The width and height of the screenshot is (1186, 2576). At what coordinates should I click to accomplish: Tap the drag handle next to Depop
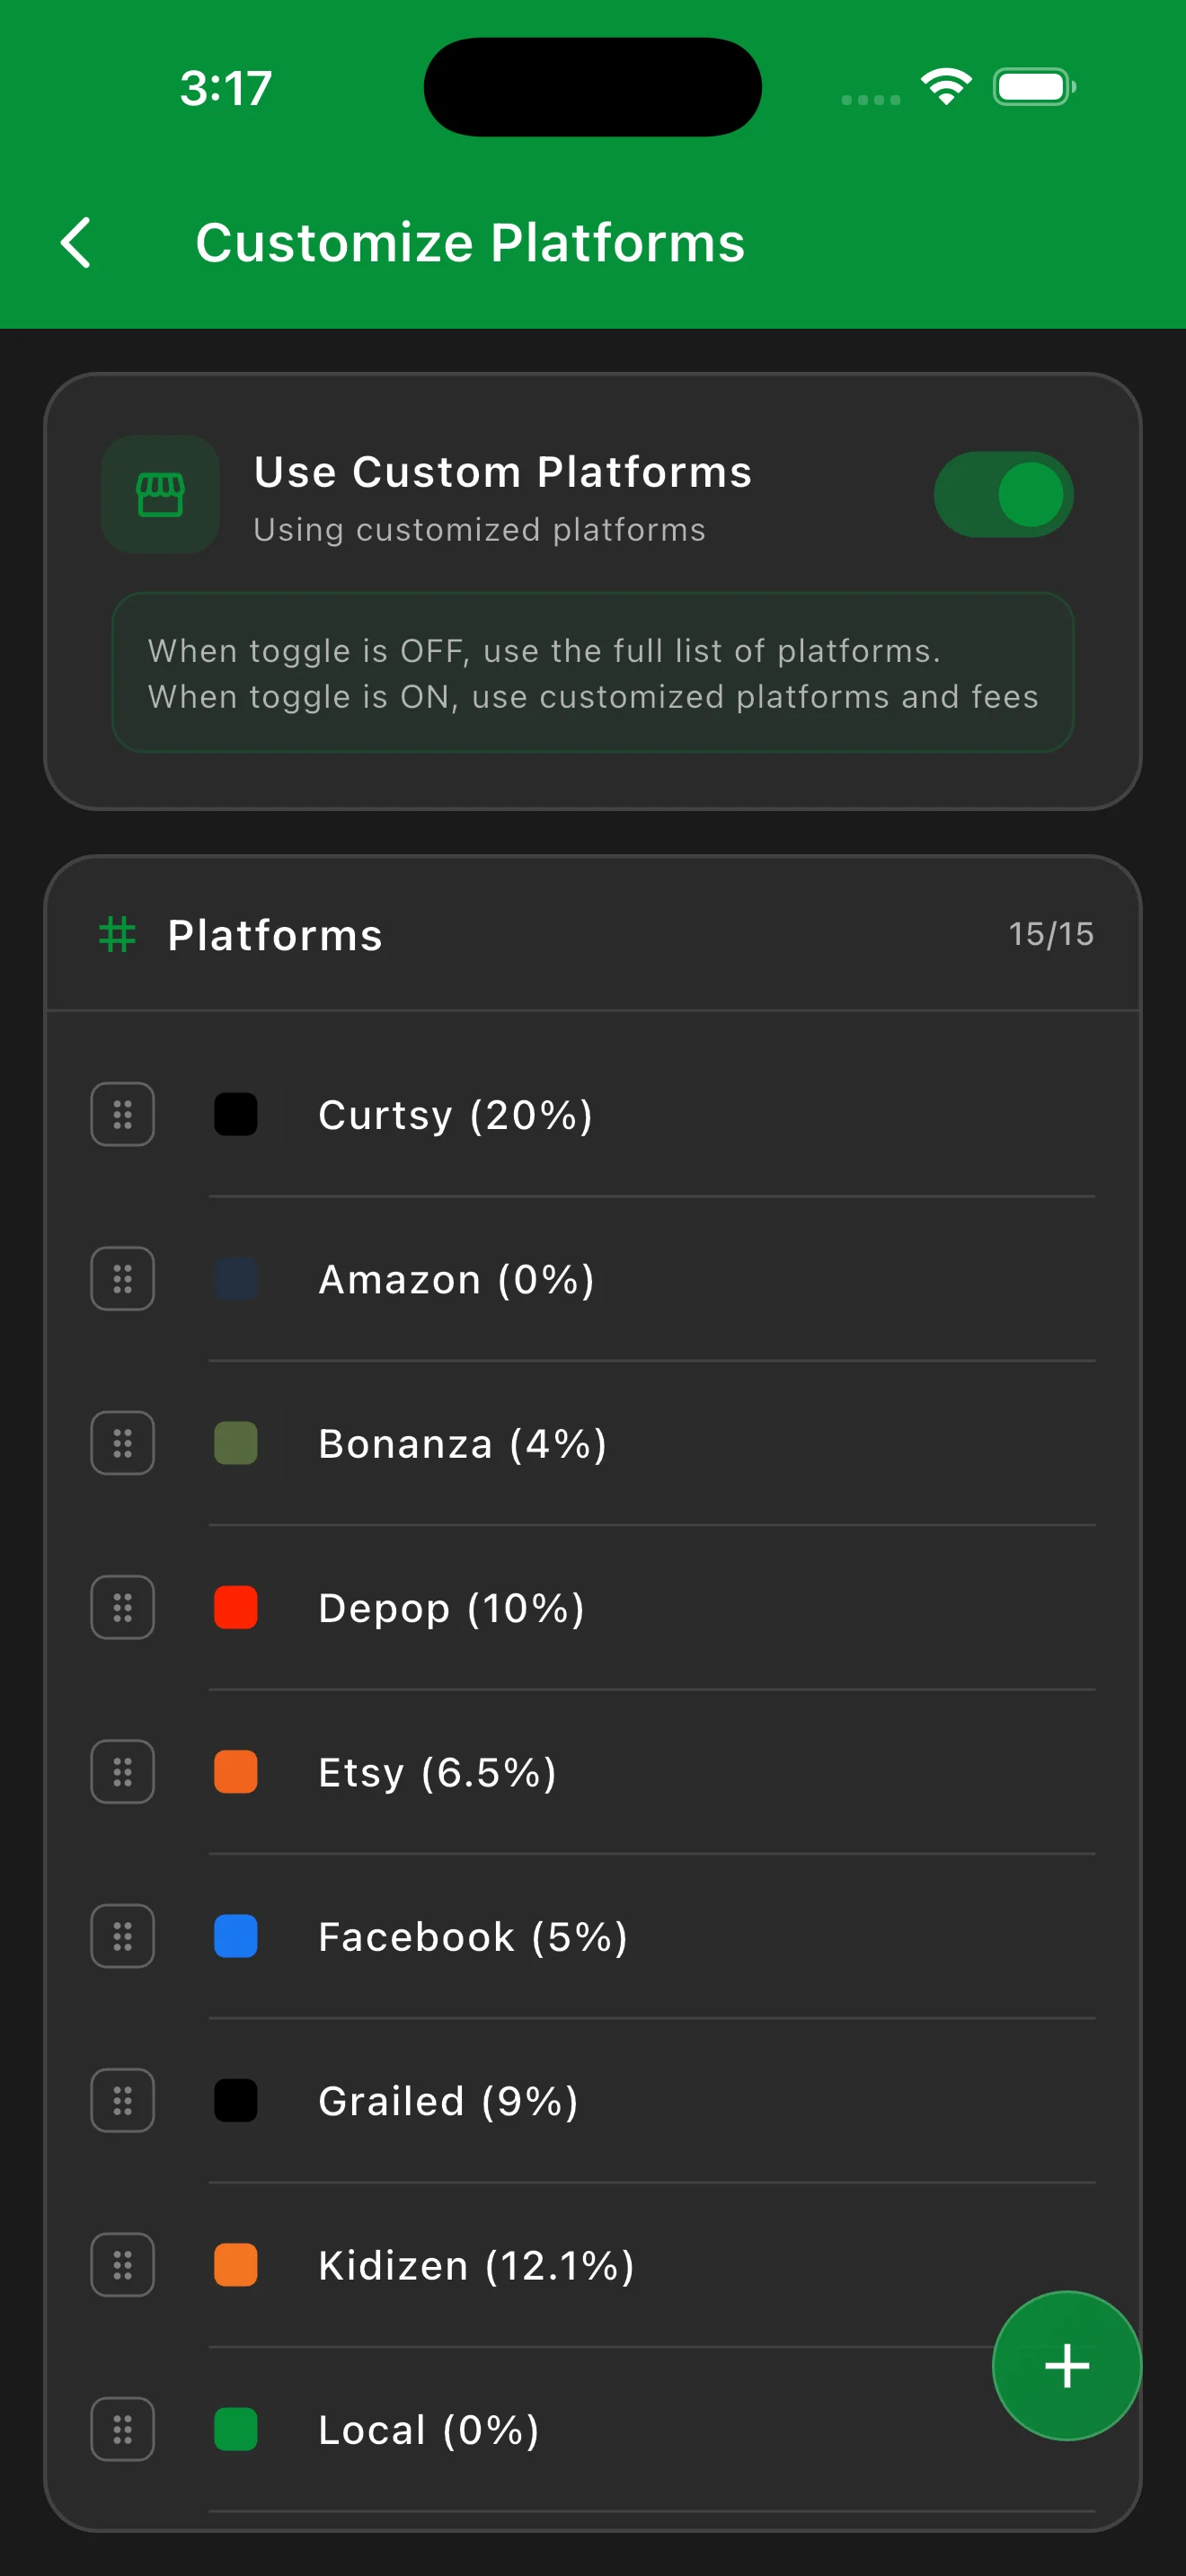(122, 1607)
